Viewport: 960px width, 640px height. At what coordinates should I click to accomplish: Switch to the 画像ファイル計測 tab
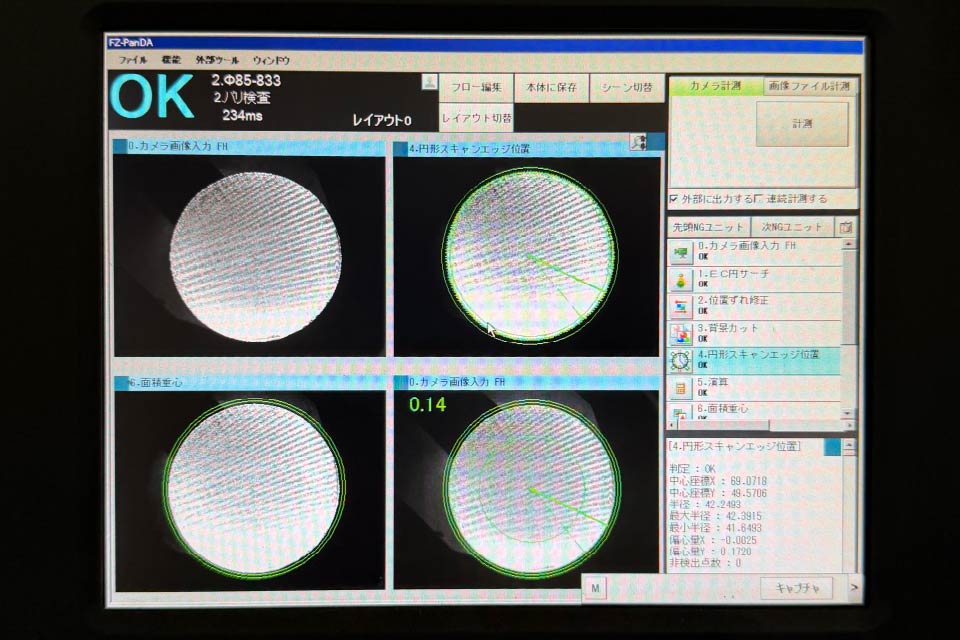point(809,87)
